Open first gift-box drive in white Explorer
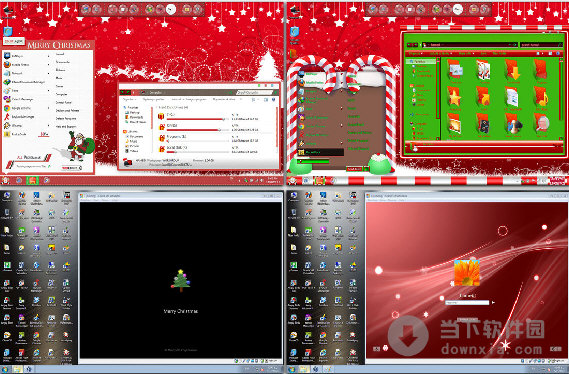The image size is (569, 374). pos(161,116)
